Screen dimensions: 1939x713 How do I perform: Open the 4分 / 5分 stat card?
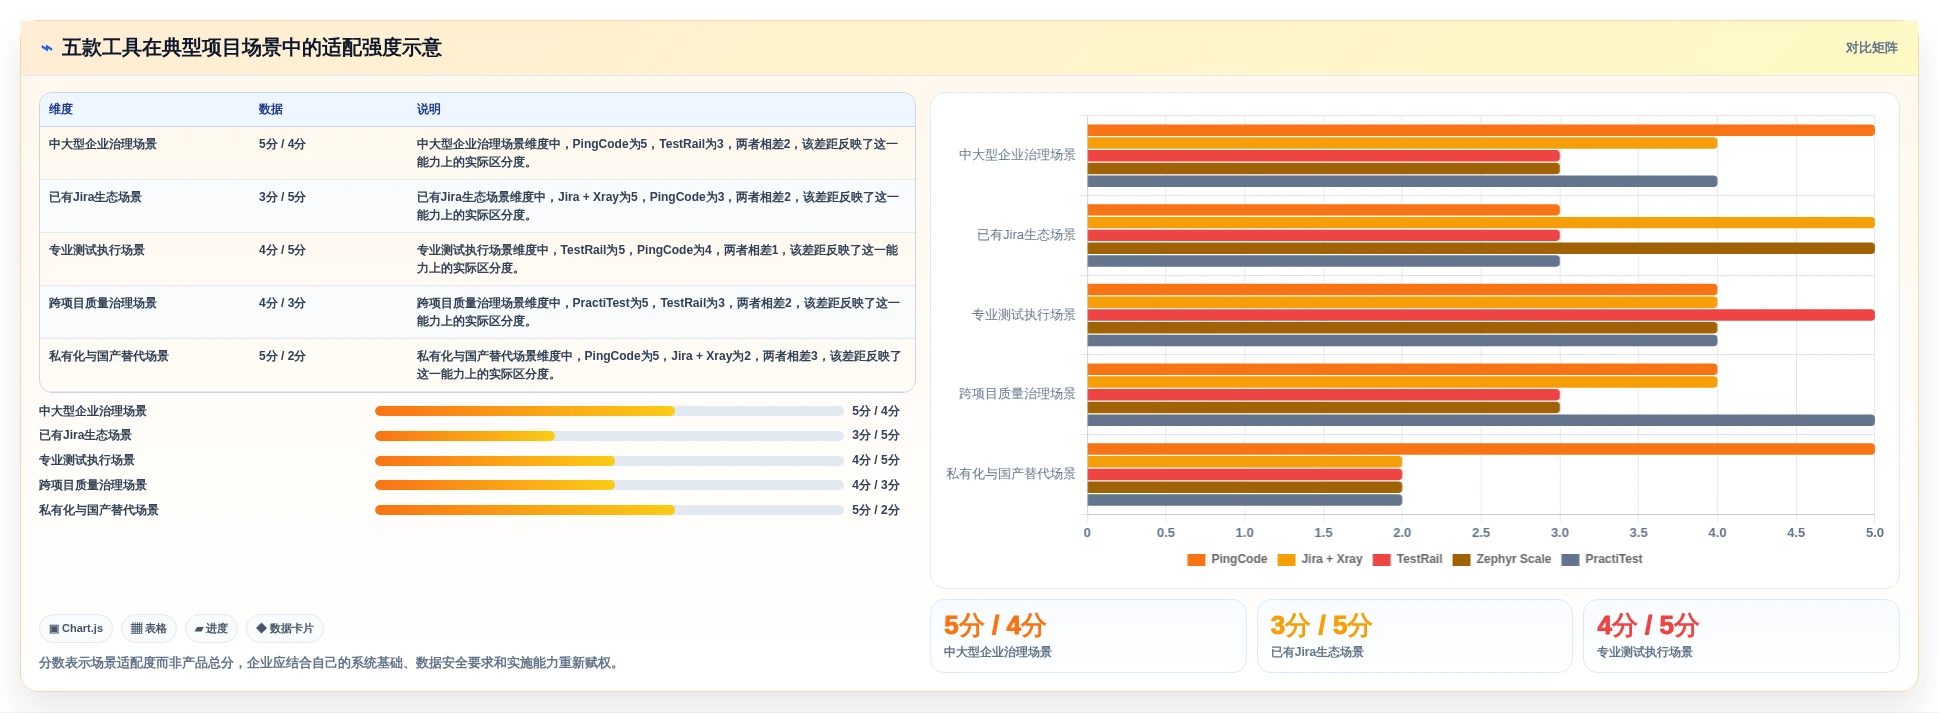[1741, 636]
